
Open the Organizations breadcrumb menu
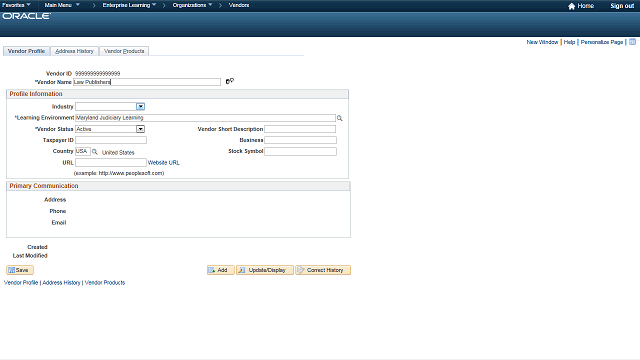pos(192,5)
